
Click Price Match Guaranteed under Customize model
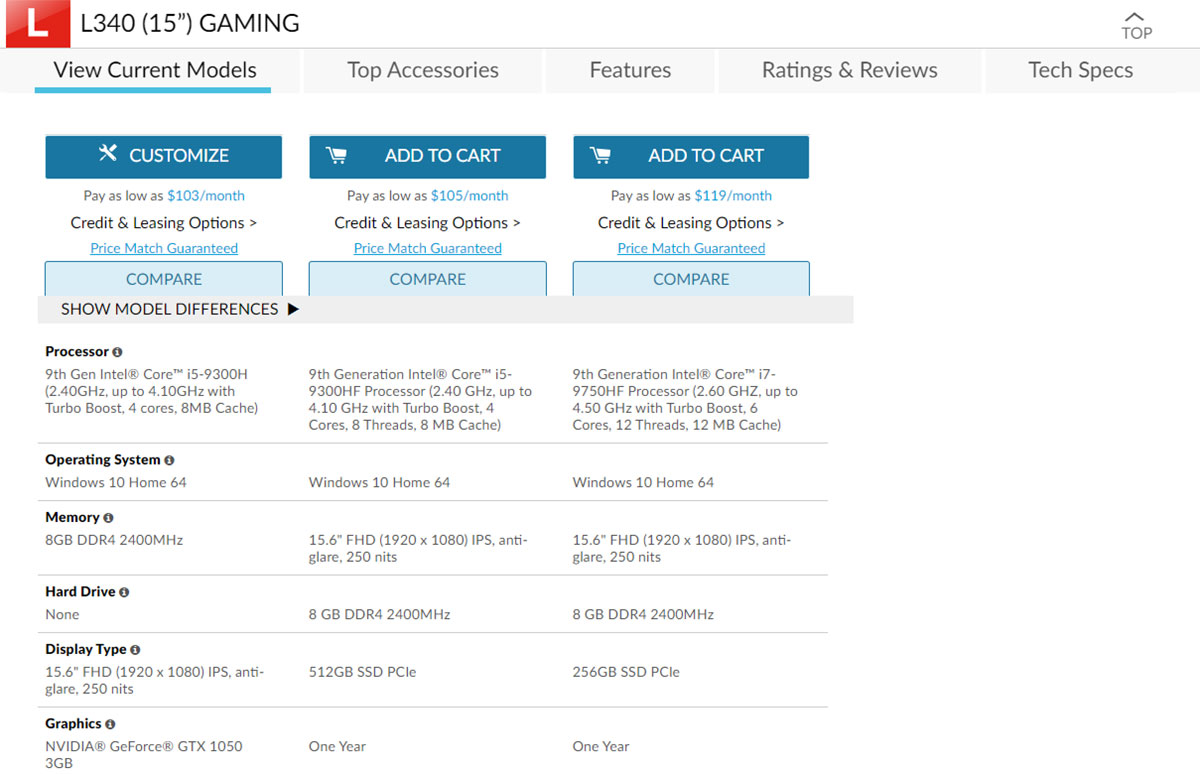[x=164, y=248]
